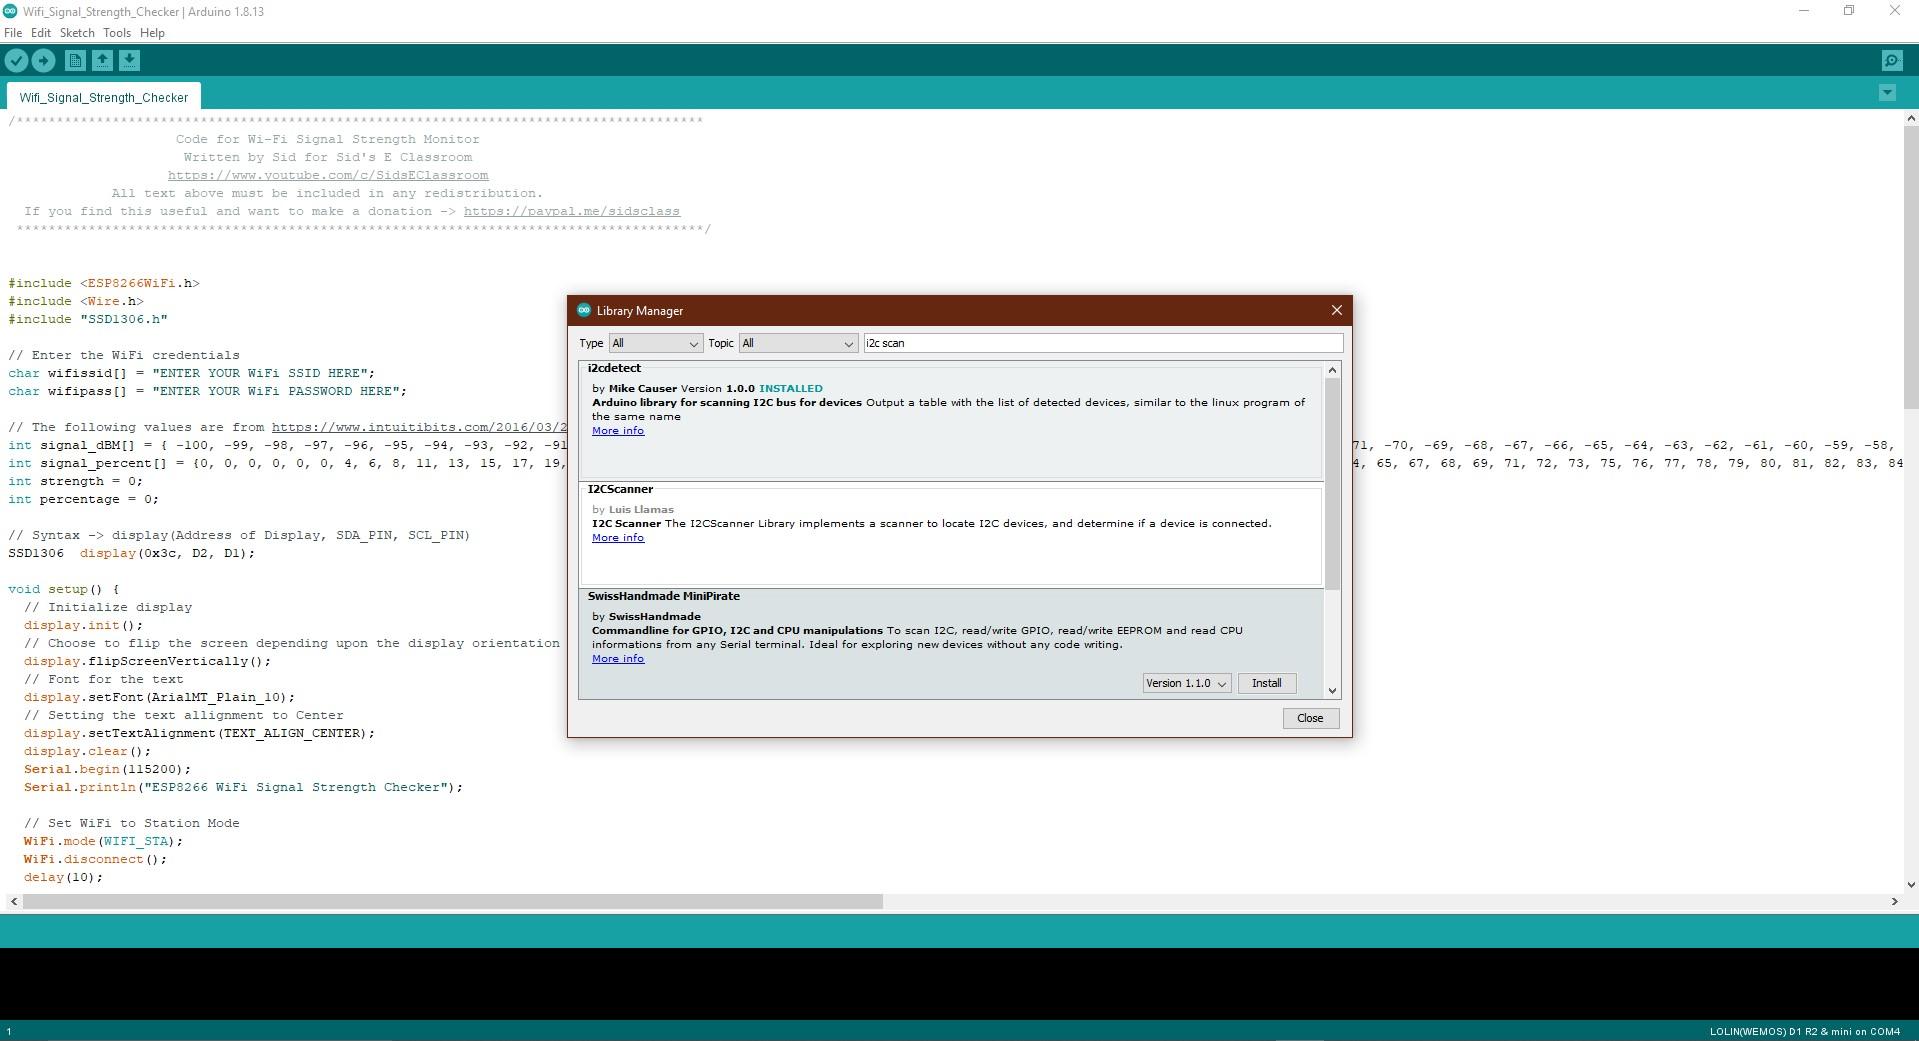Open the Serial Monitor magnifier icon

click(x=1891, y=61)
